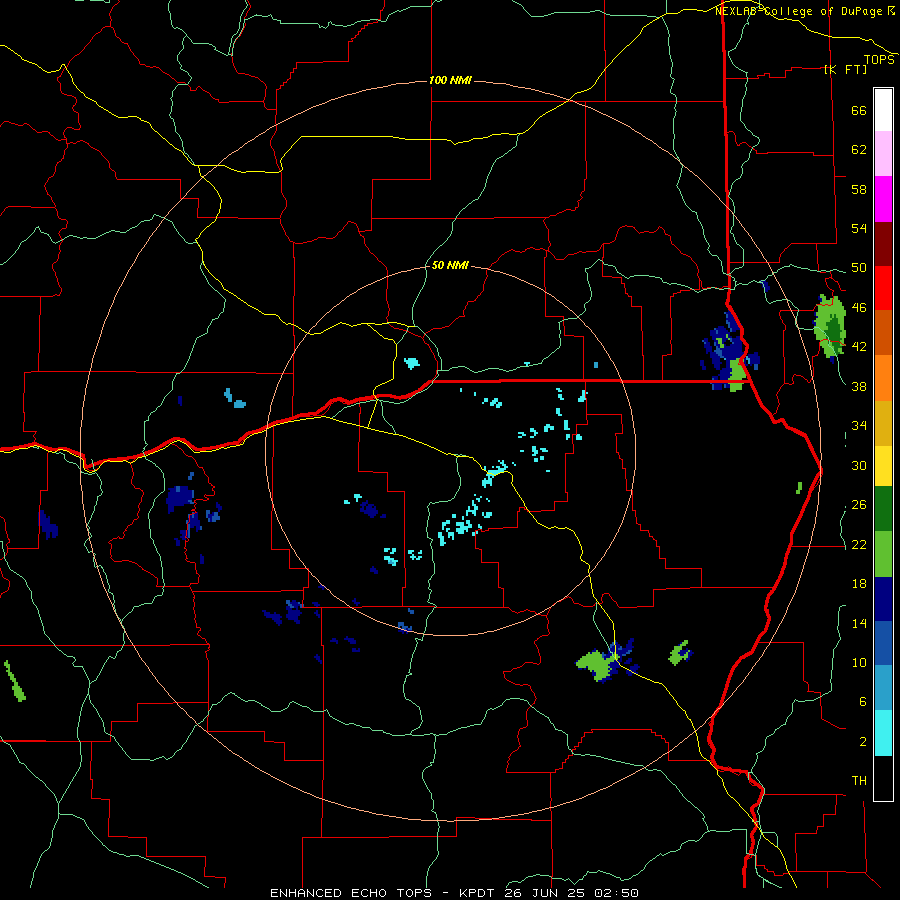Click the legend value "18"
The width and height of the screenshot is (900, 900).
click(x=859, y=584)
